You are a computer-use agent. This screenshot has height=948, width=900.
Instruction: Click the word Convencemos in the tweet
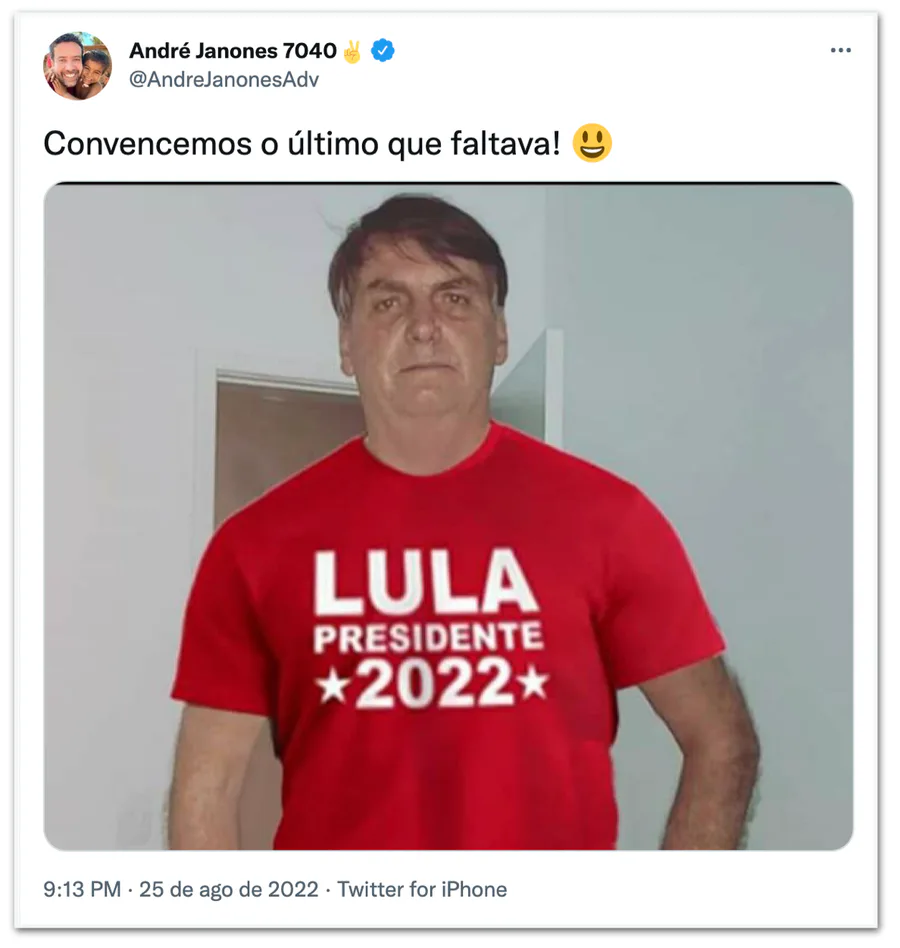click(x=147, y=144)
